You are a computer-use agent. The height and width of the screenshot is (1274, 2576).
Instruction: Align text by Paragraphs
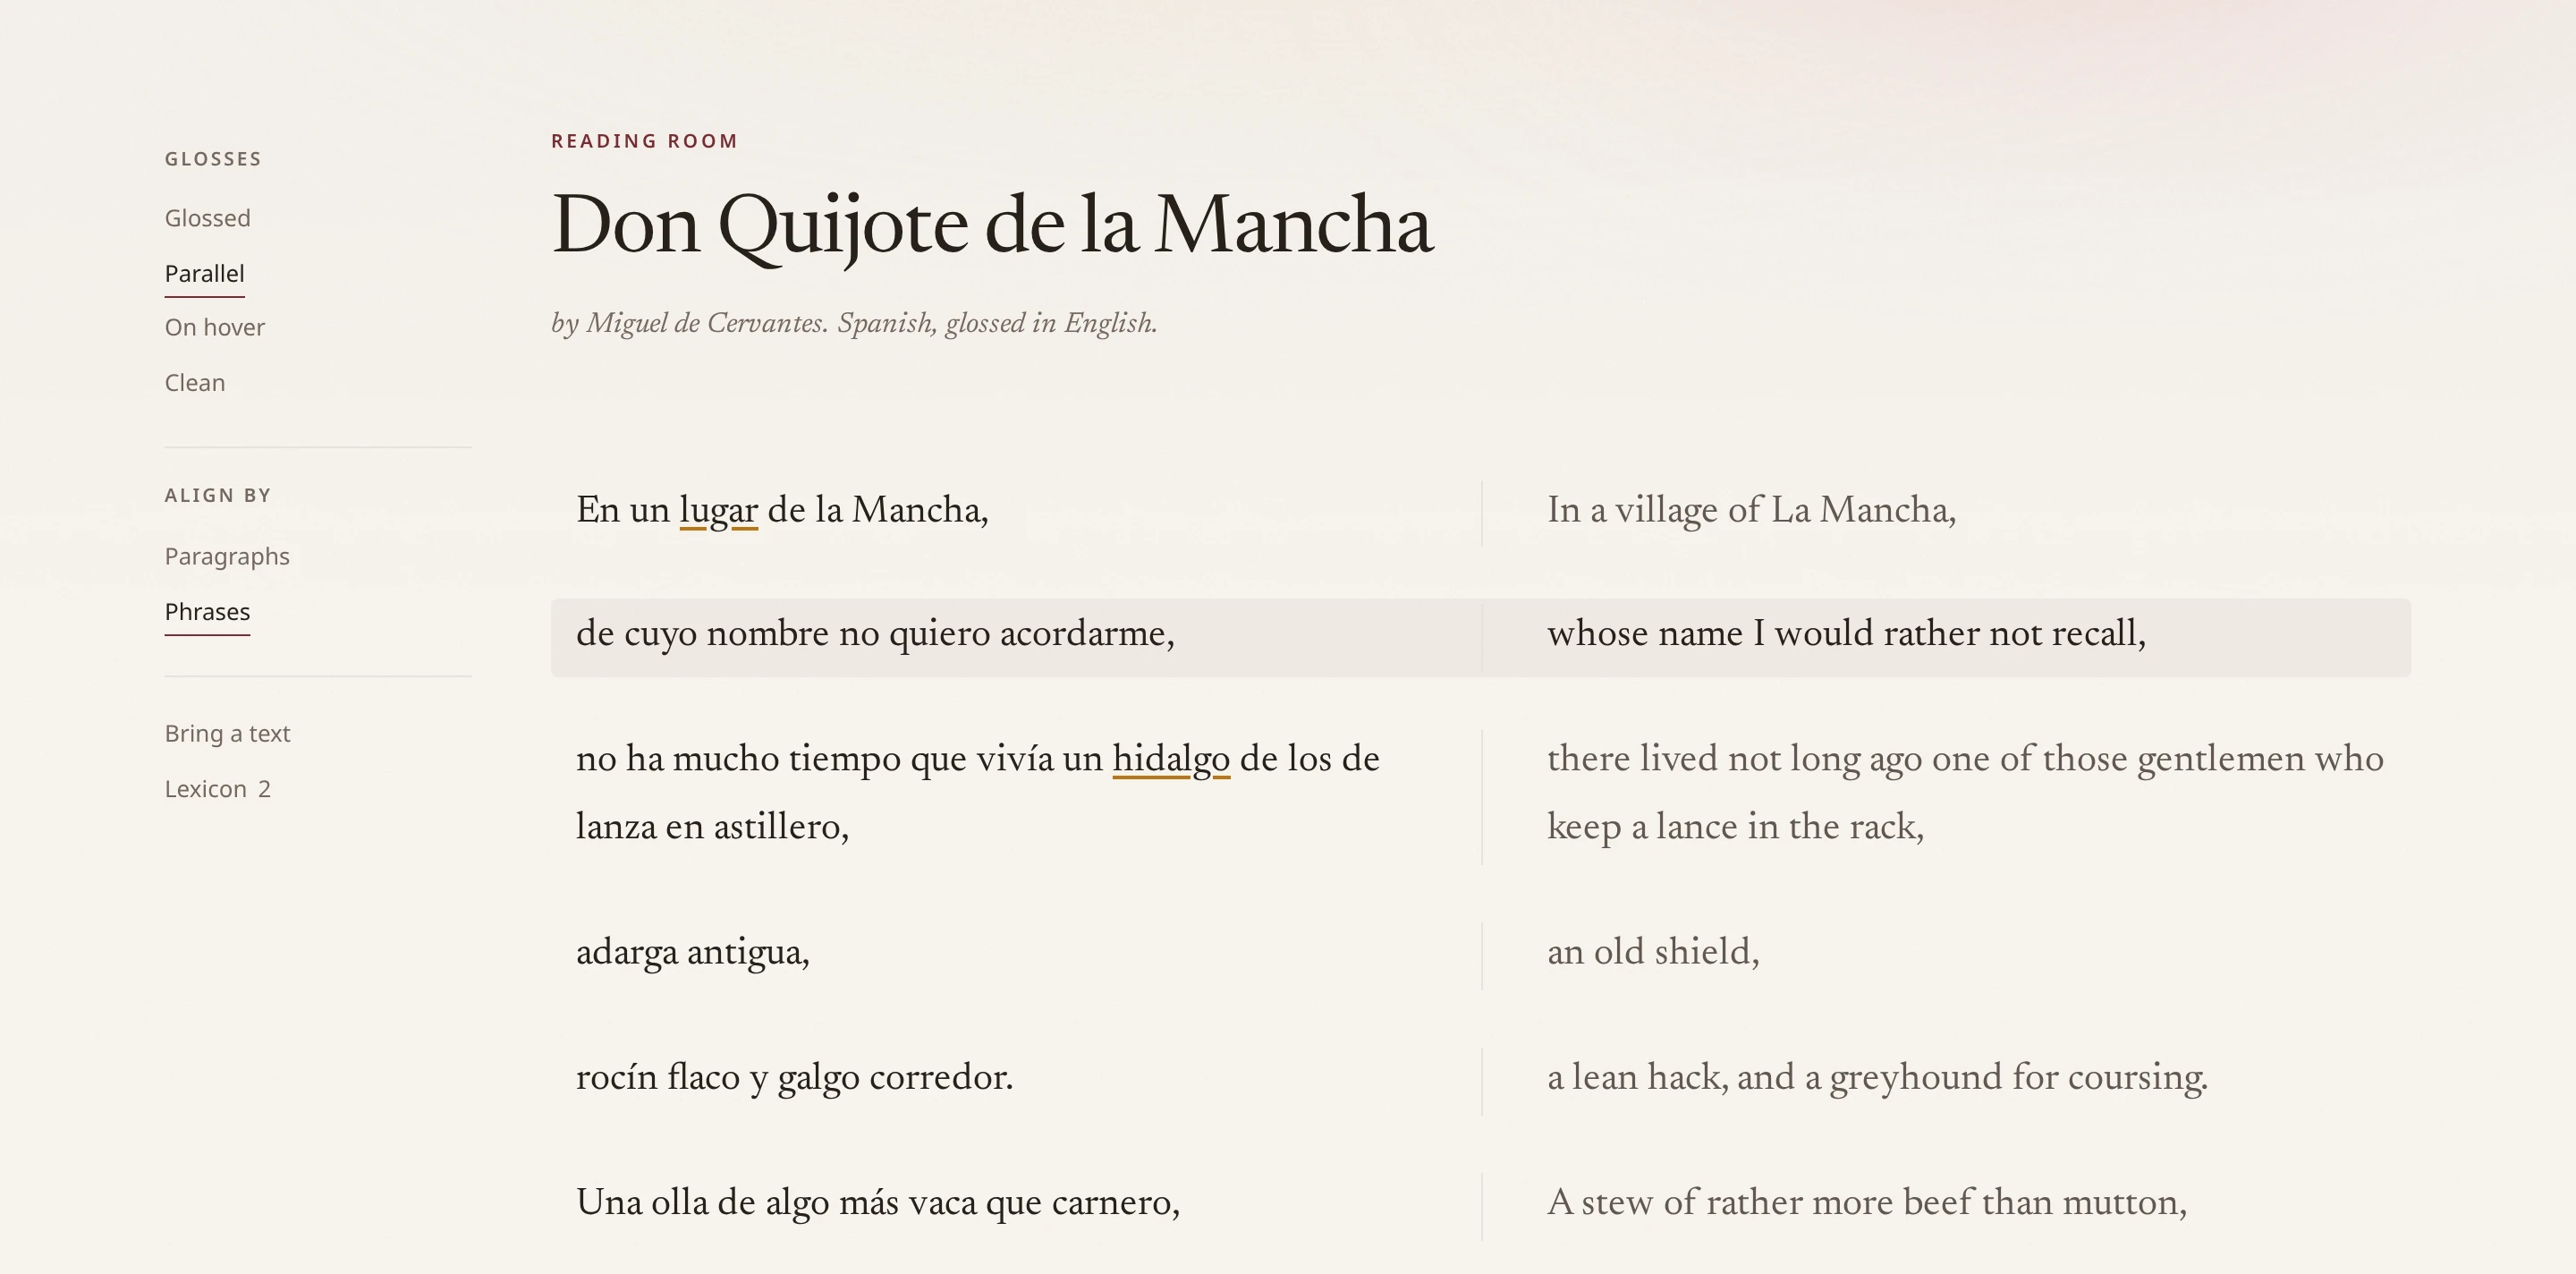(227, 556)
